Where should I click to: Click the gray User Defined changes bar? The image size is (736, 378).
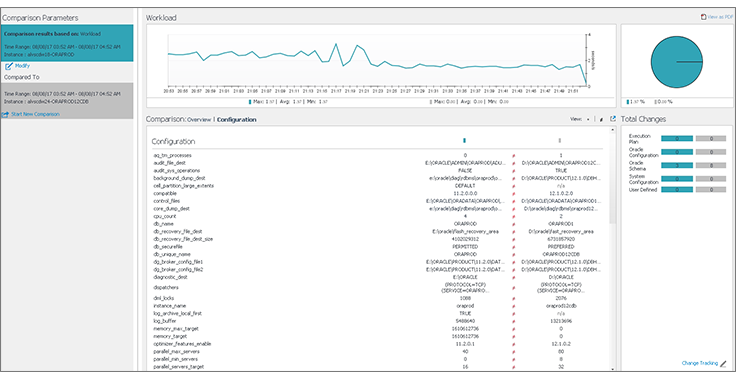711,190
